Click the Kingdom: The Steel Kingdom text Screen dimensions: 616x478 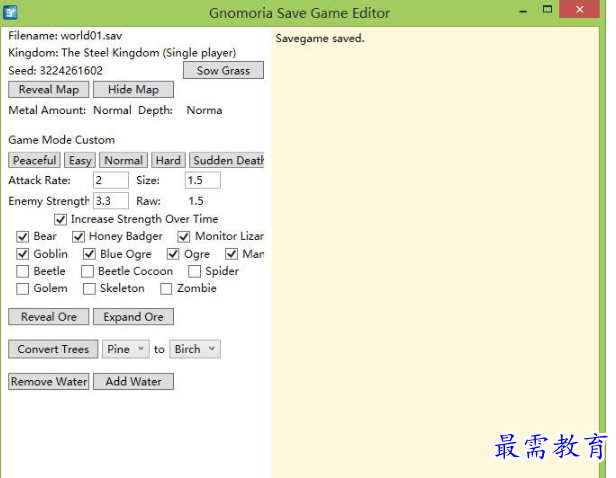[x=122, y=53]
